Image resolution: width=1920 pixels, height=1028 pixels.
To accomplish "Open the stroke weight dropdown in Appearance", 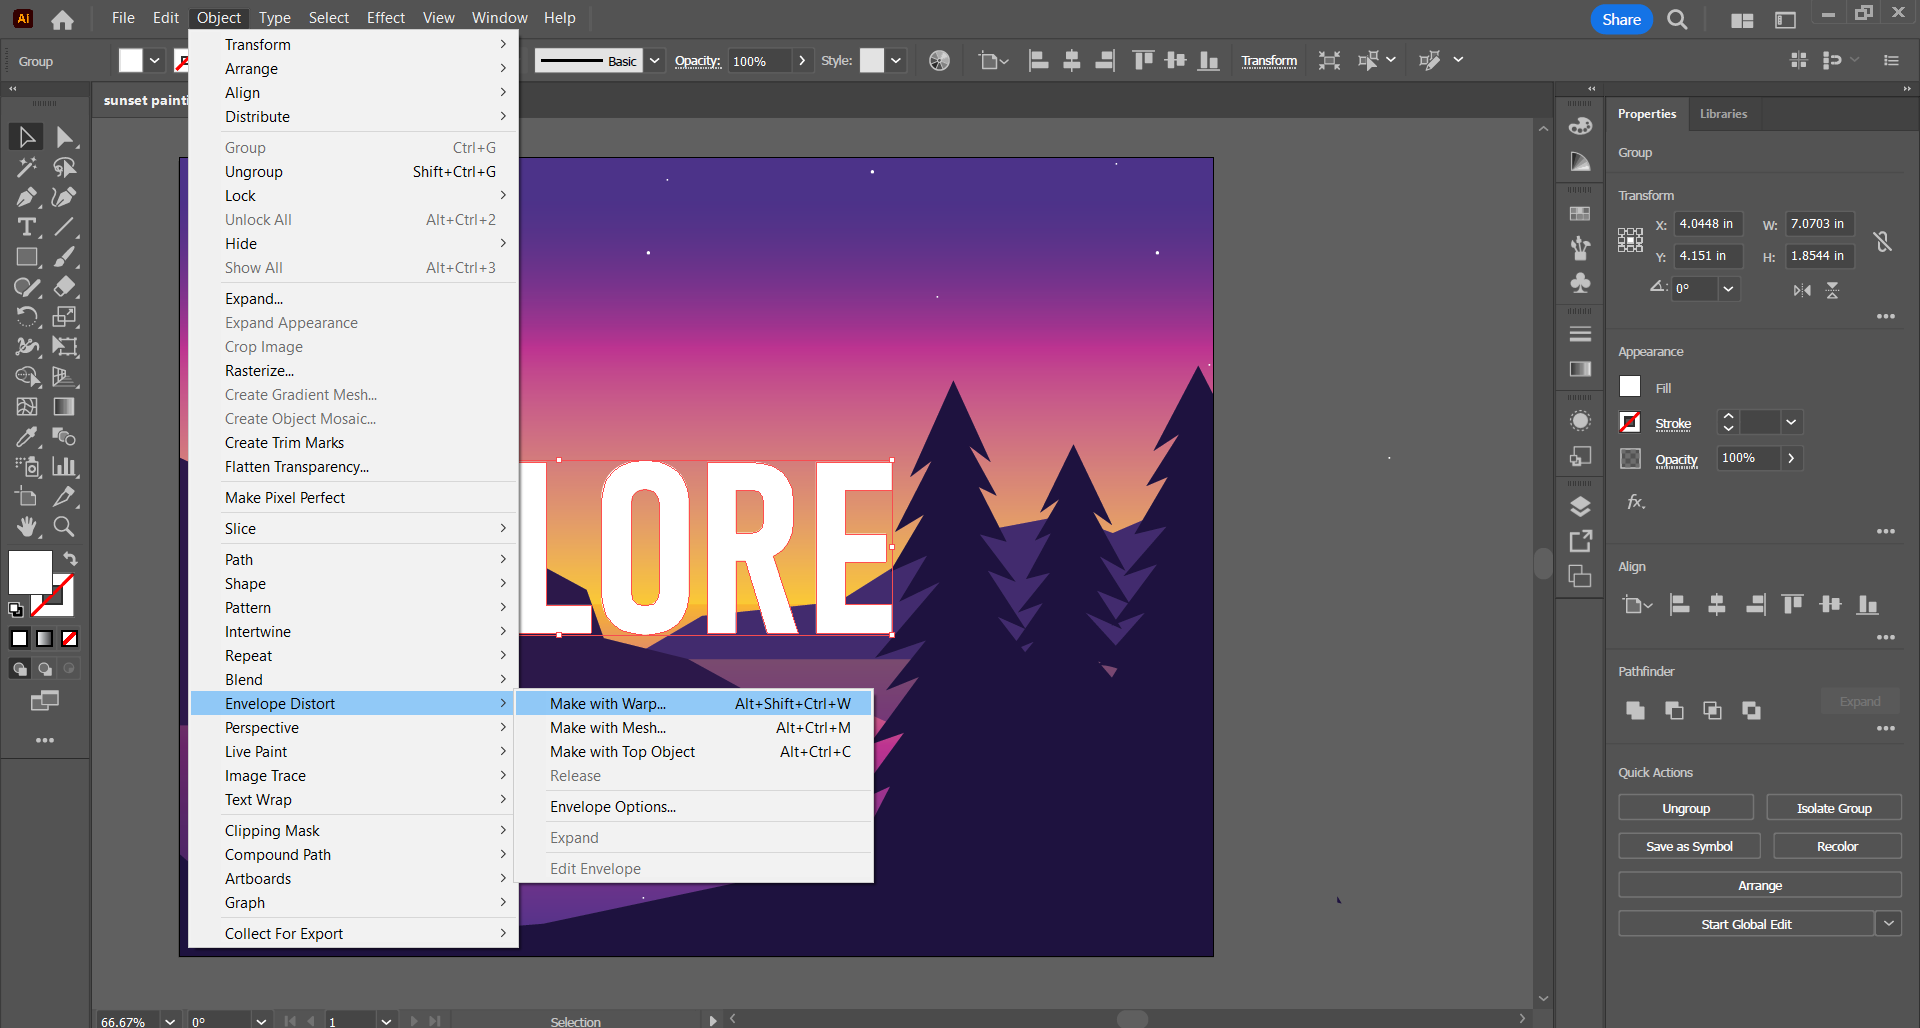I will [1791, 423].
